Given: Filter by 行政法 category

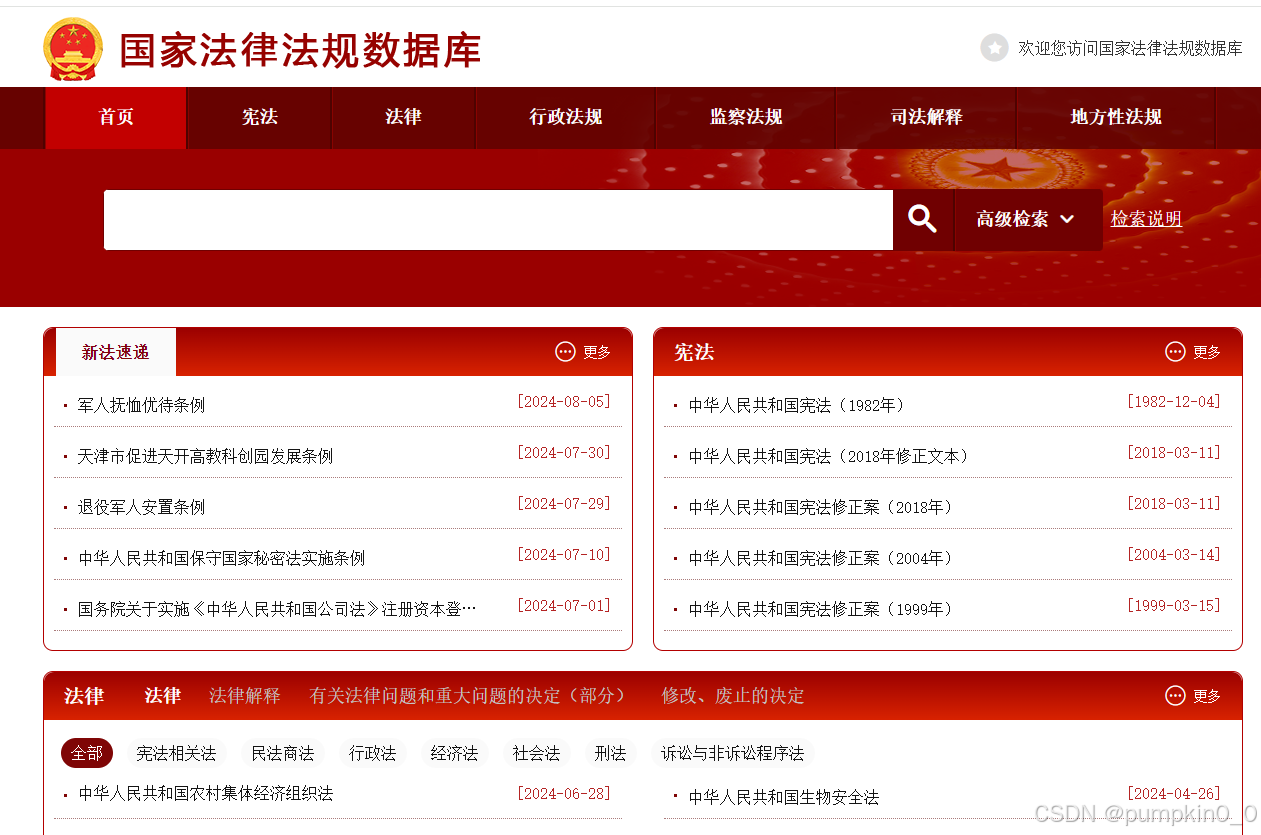Looking at the screenshot, I should pyautogui.click(x=373, y=753).
